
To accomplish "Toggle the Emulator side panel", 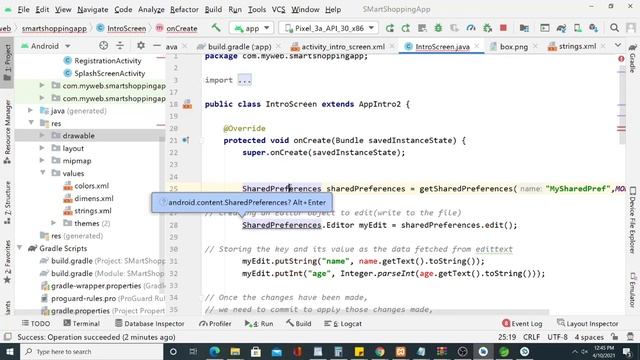I will coord(632,290).
